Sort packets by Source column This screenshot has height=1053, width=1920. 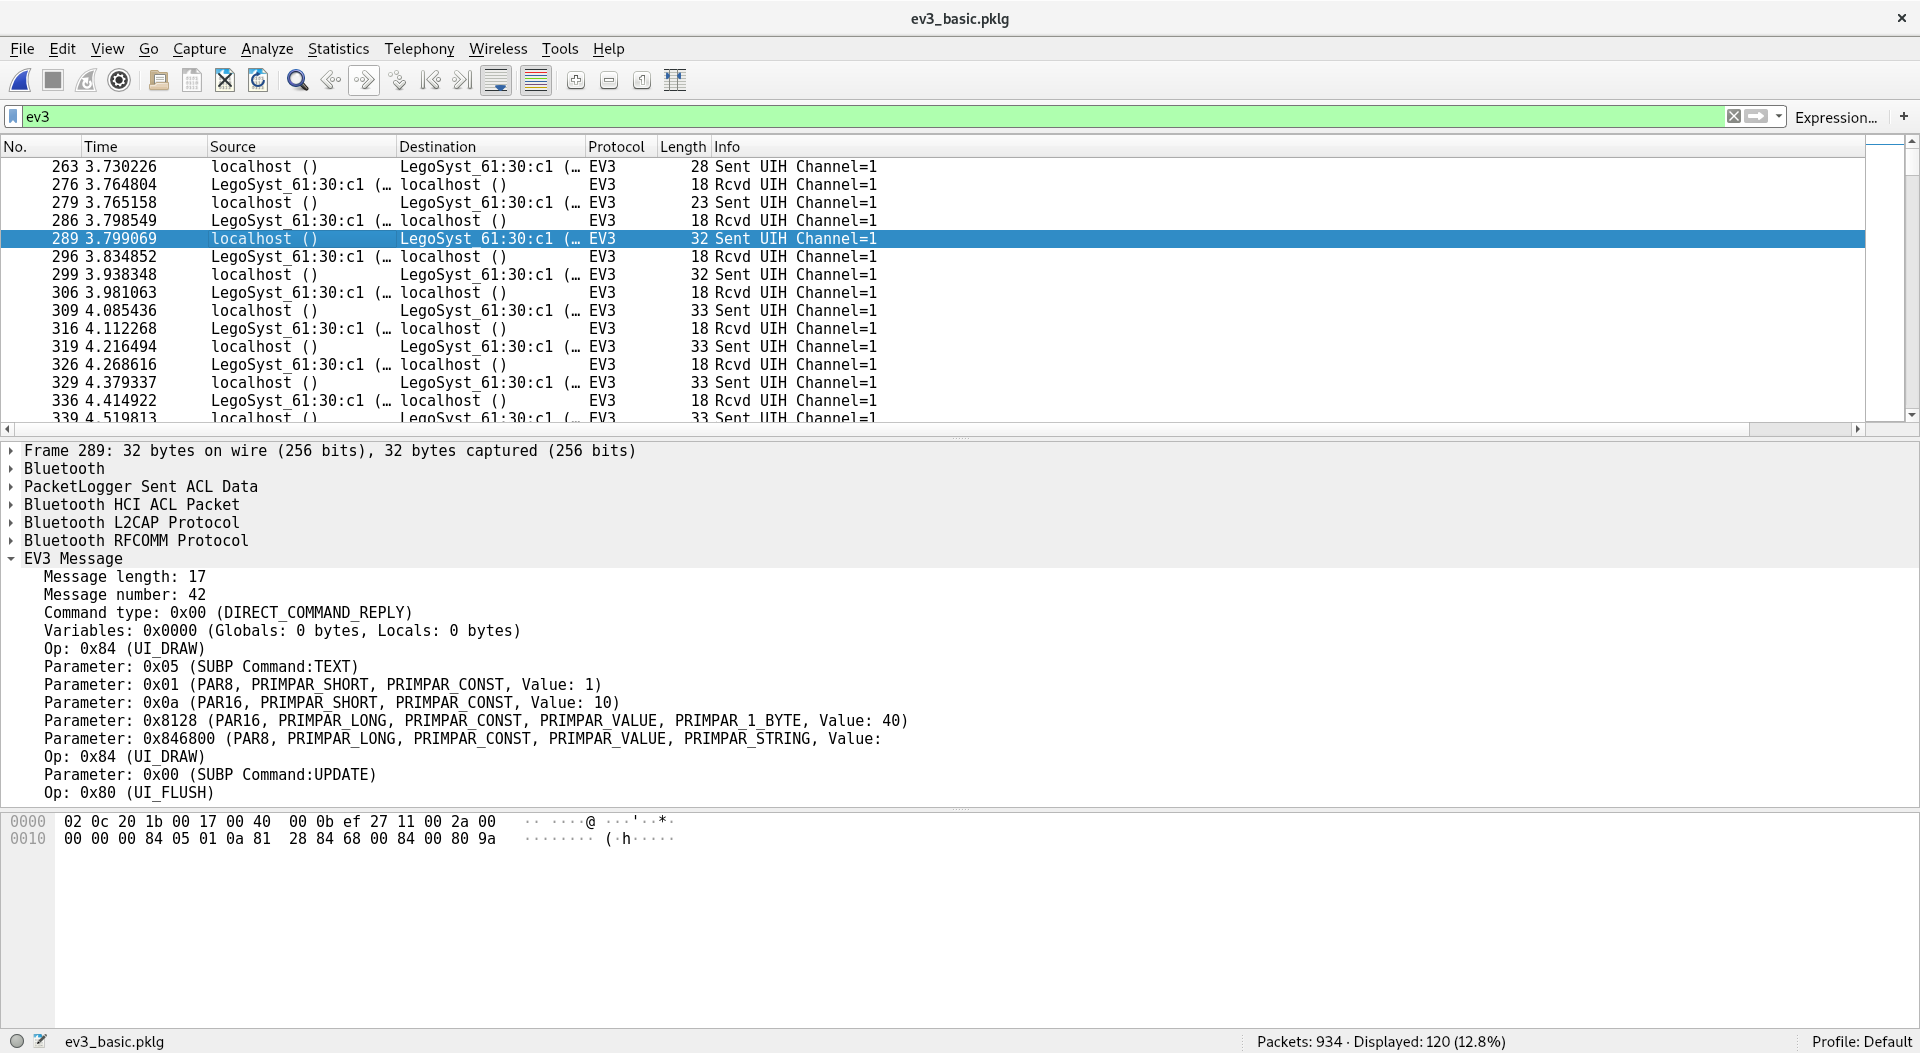[301, 147]
